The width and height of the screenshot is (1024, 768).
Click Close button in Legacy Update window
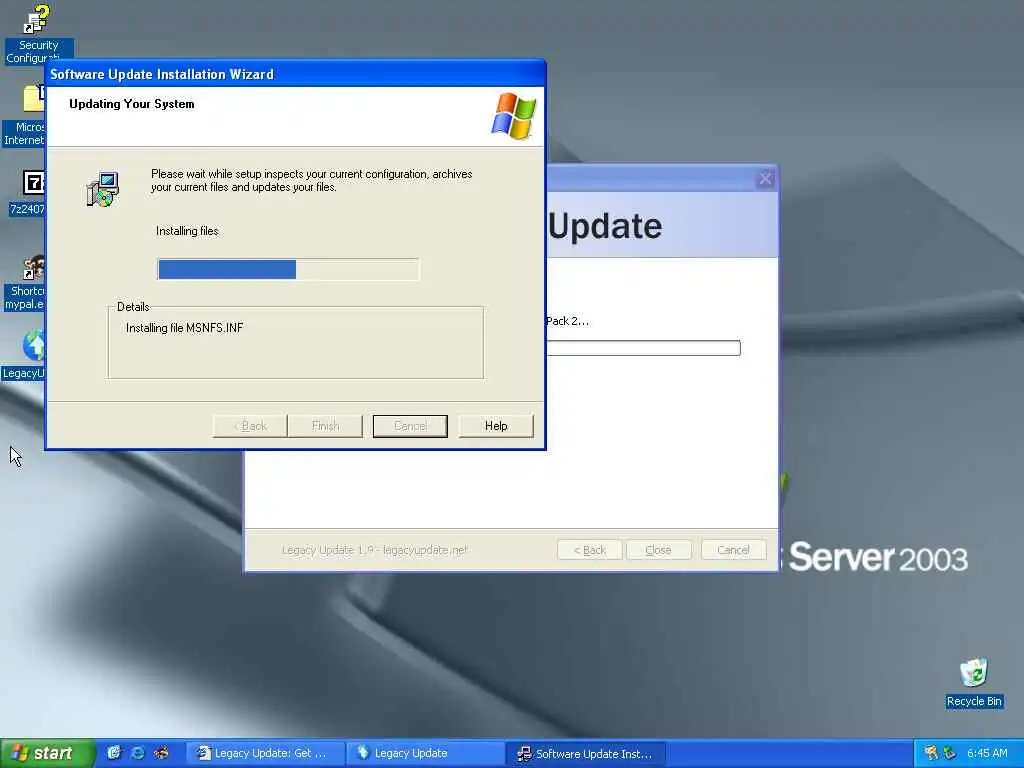(x=658, y=550)
